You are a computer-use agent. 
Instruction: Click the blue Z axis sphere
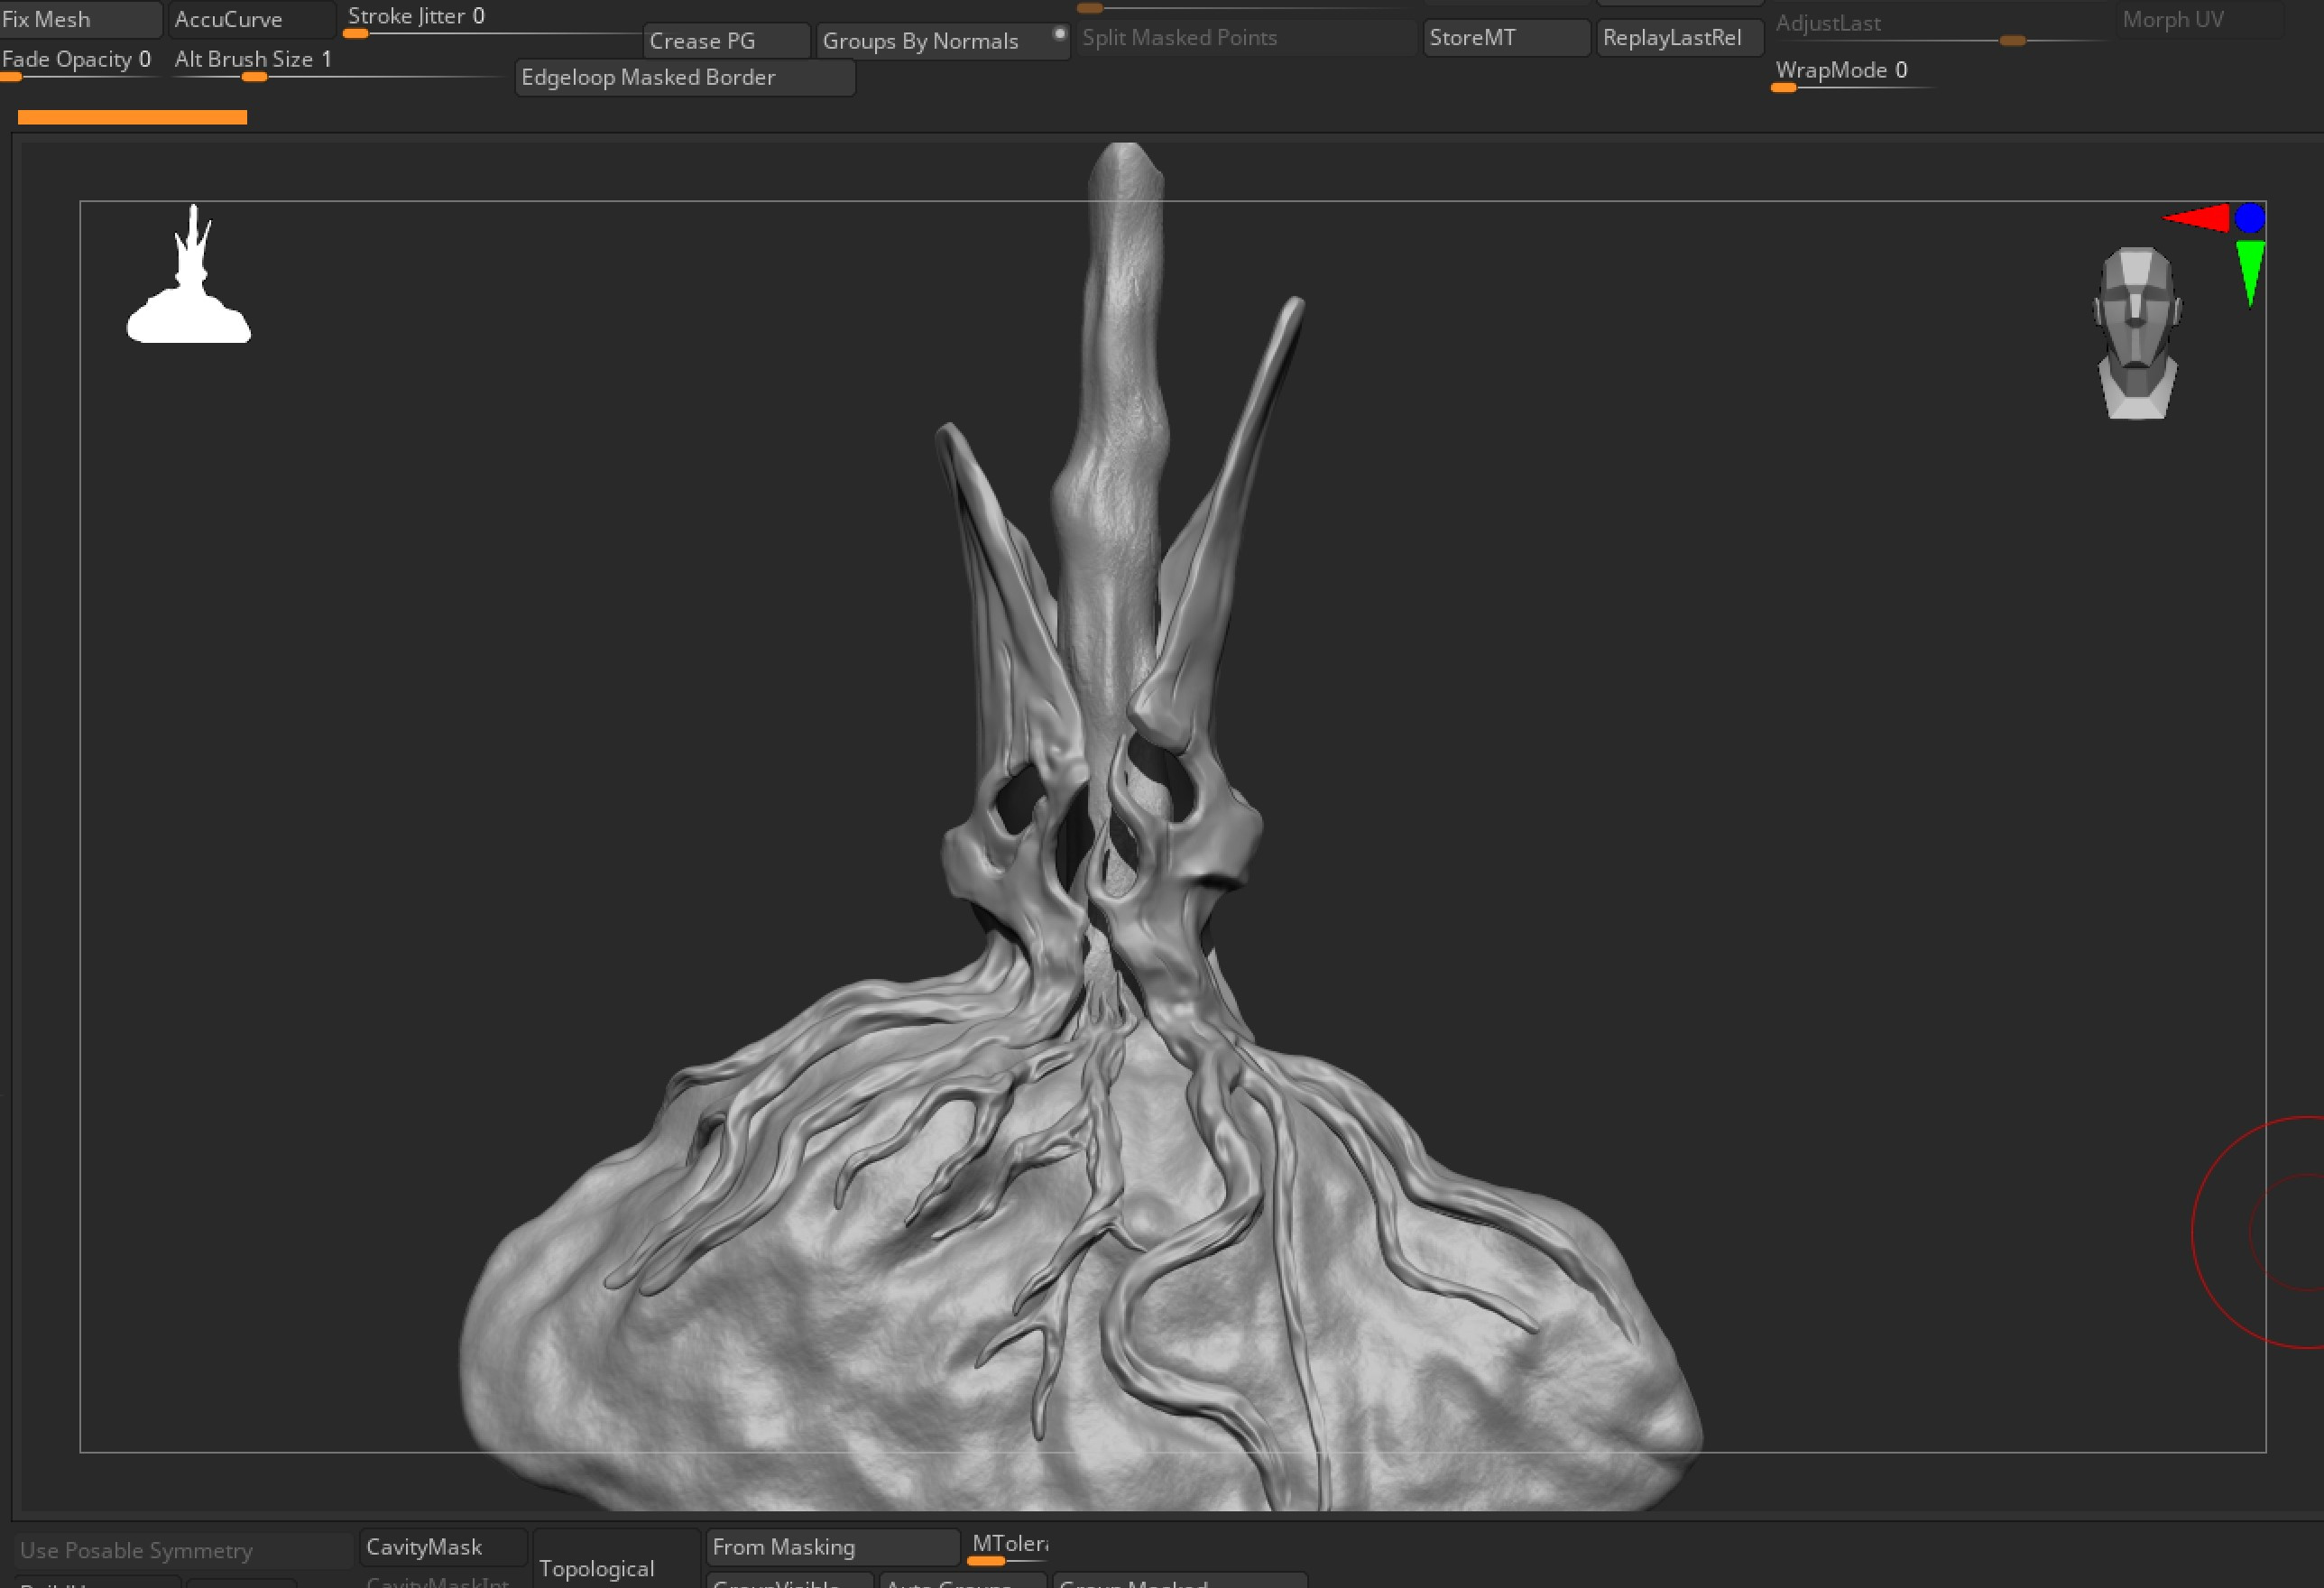pos(2250,217)
